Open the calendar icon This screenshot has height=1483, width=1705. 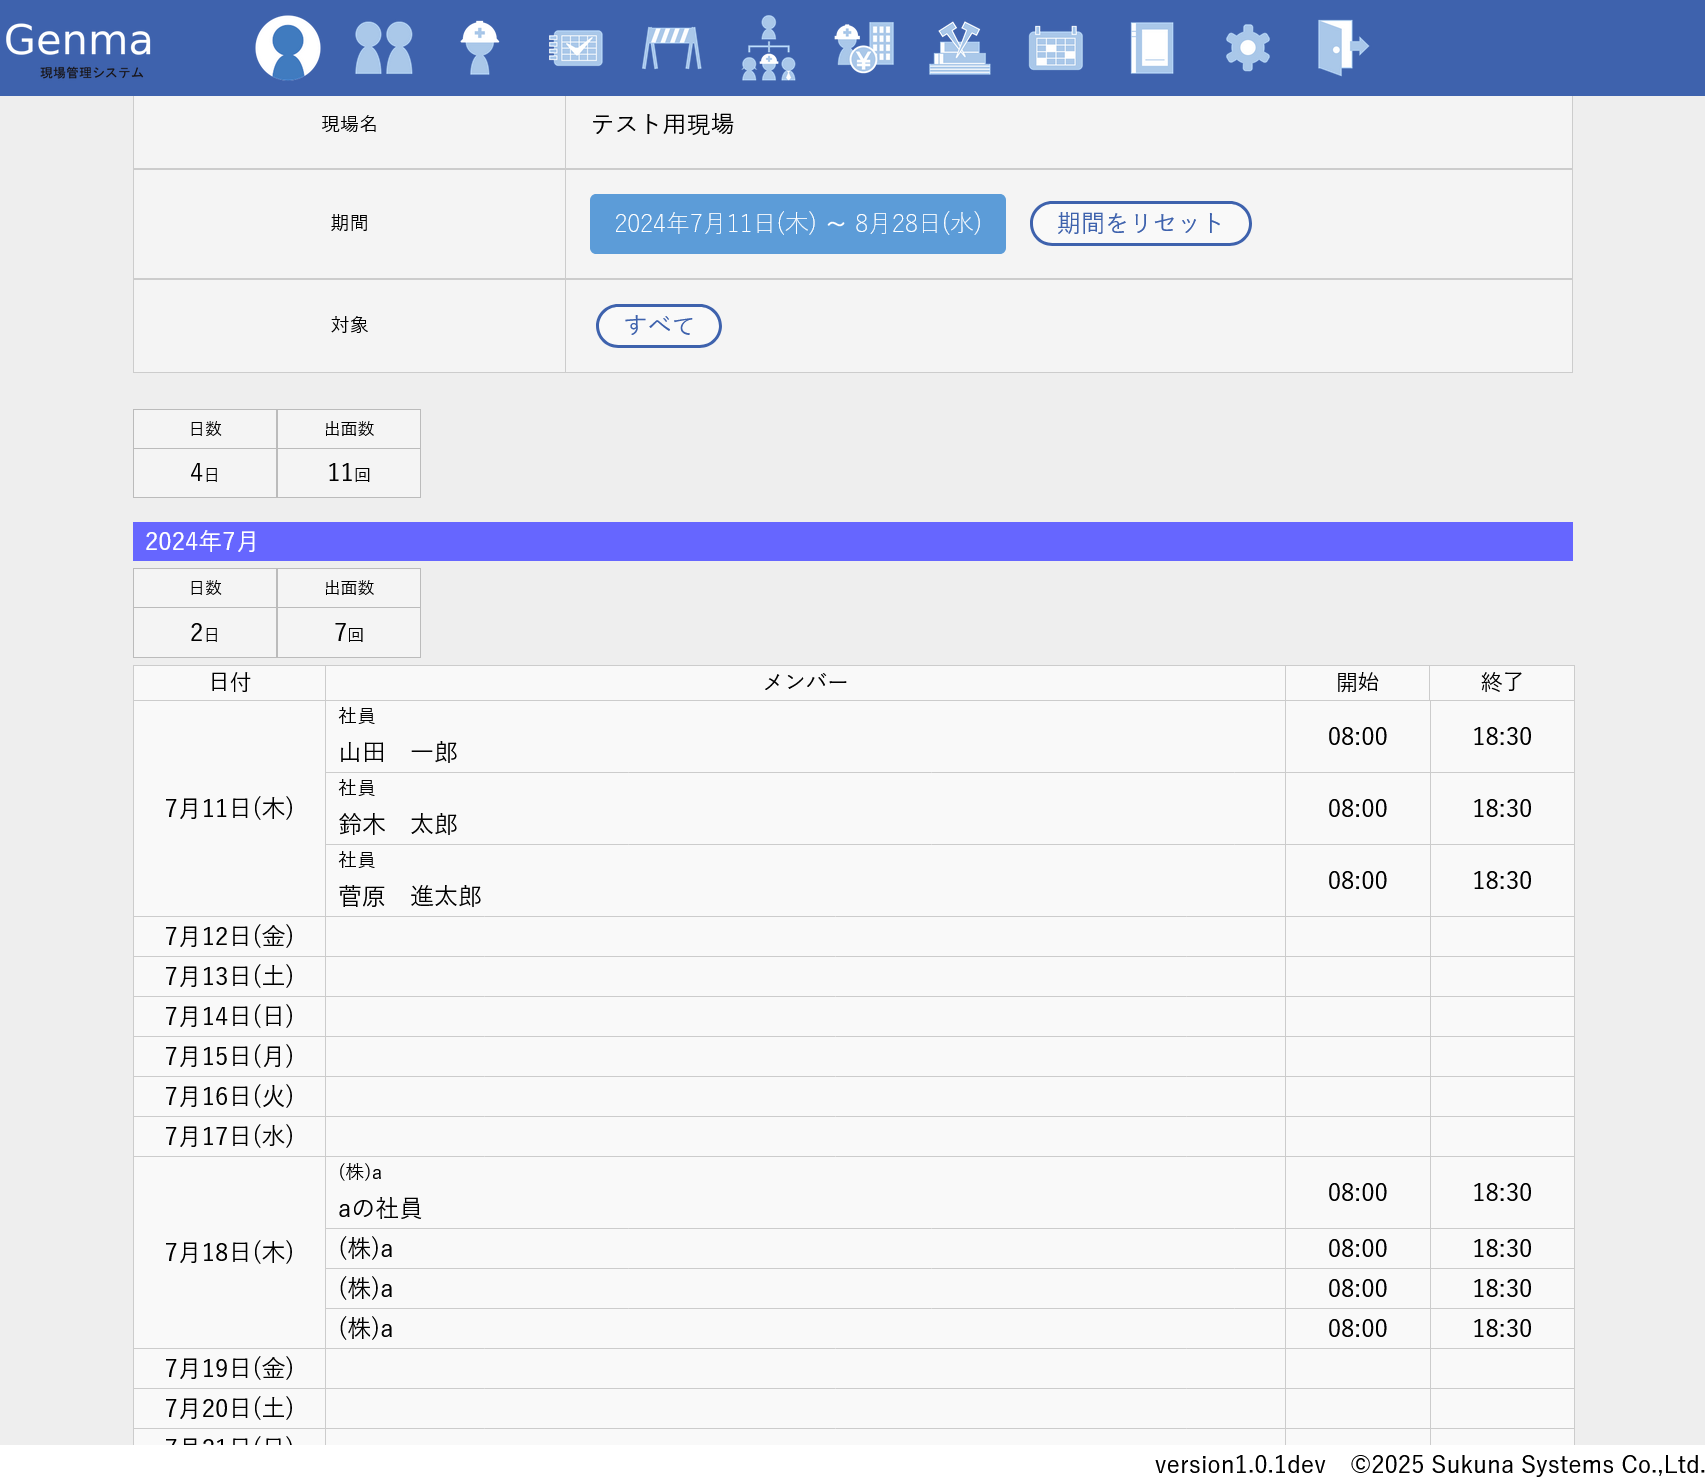coord(1055,47)
